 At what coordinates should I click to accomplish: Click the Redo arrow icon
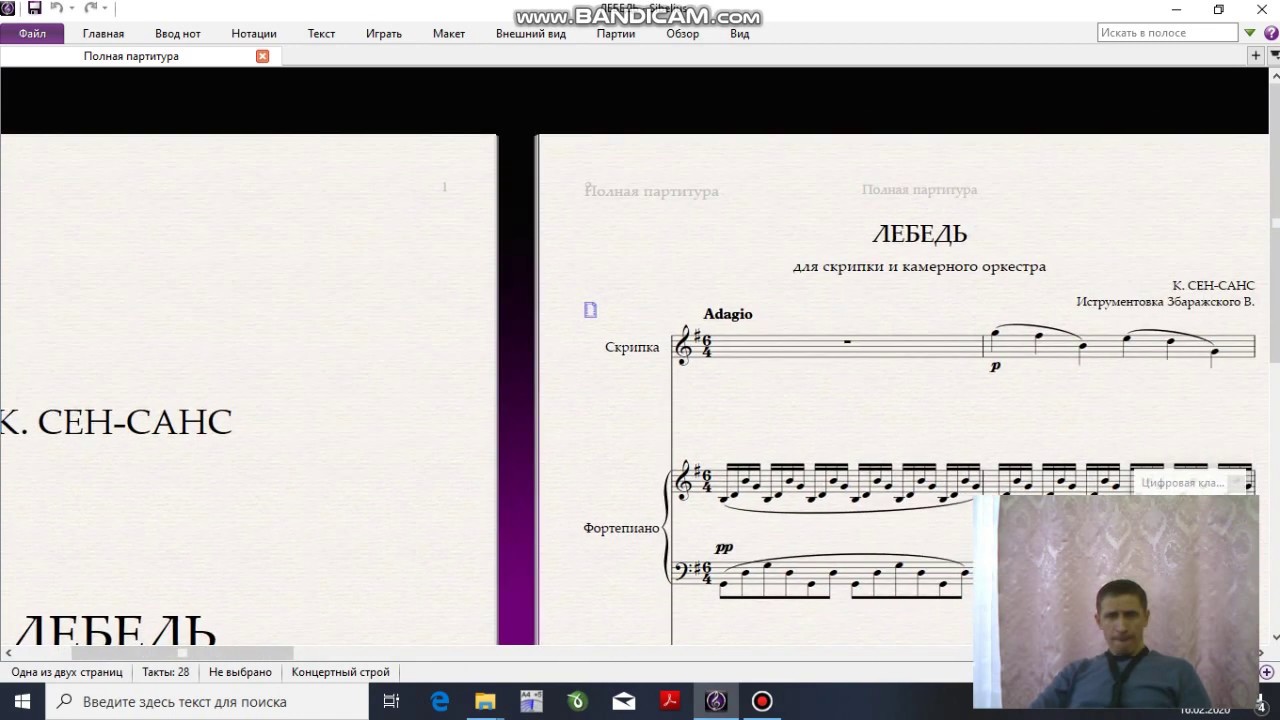point(90,9)
